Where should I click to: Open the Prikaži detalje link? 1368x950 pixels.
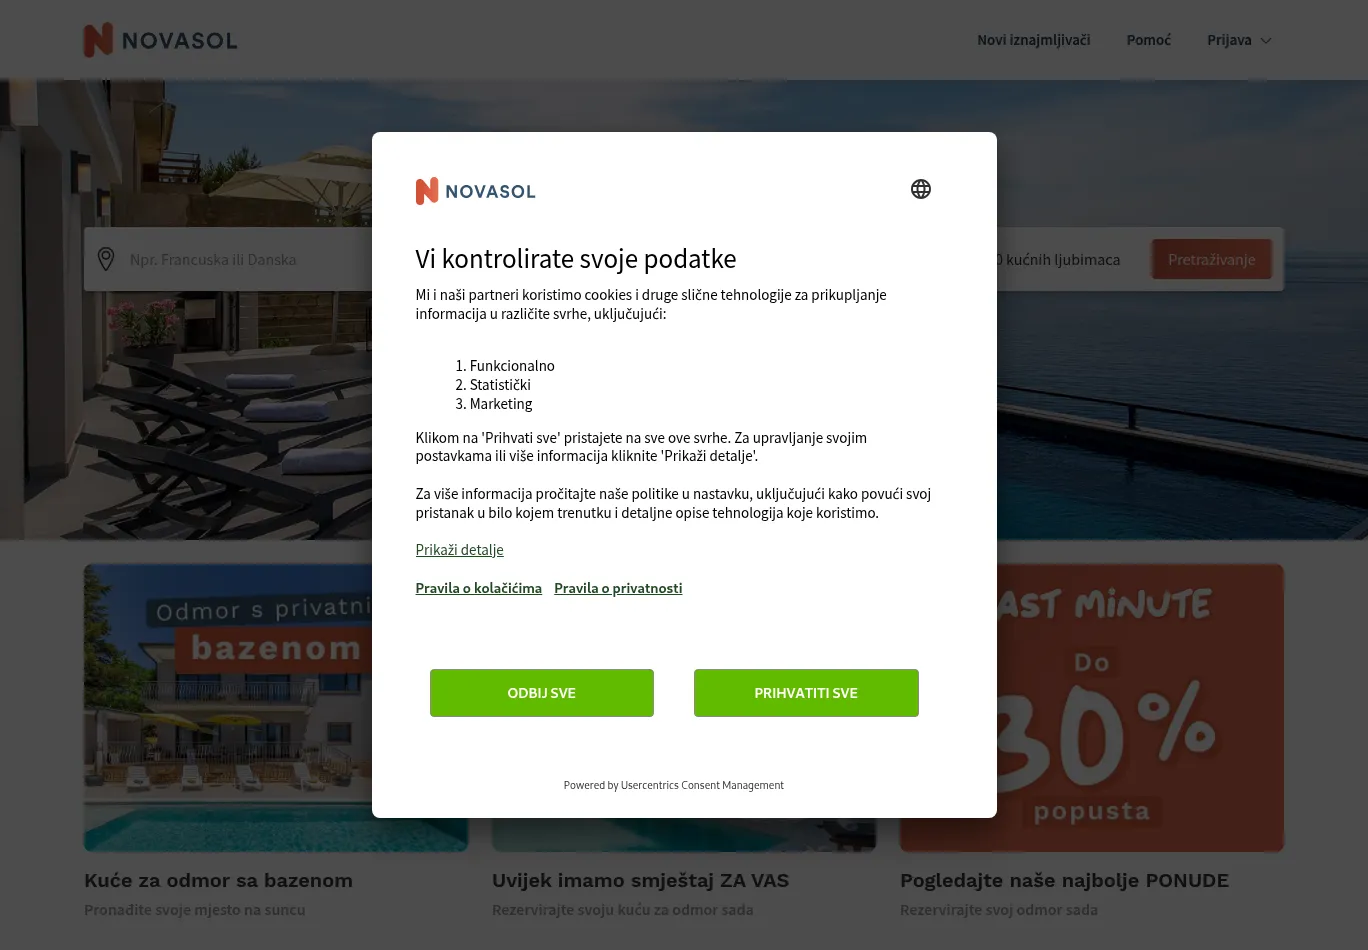[x=459, y=550]
